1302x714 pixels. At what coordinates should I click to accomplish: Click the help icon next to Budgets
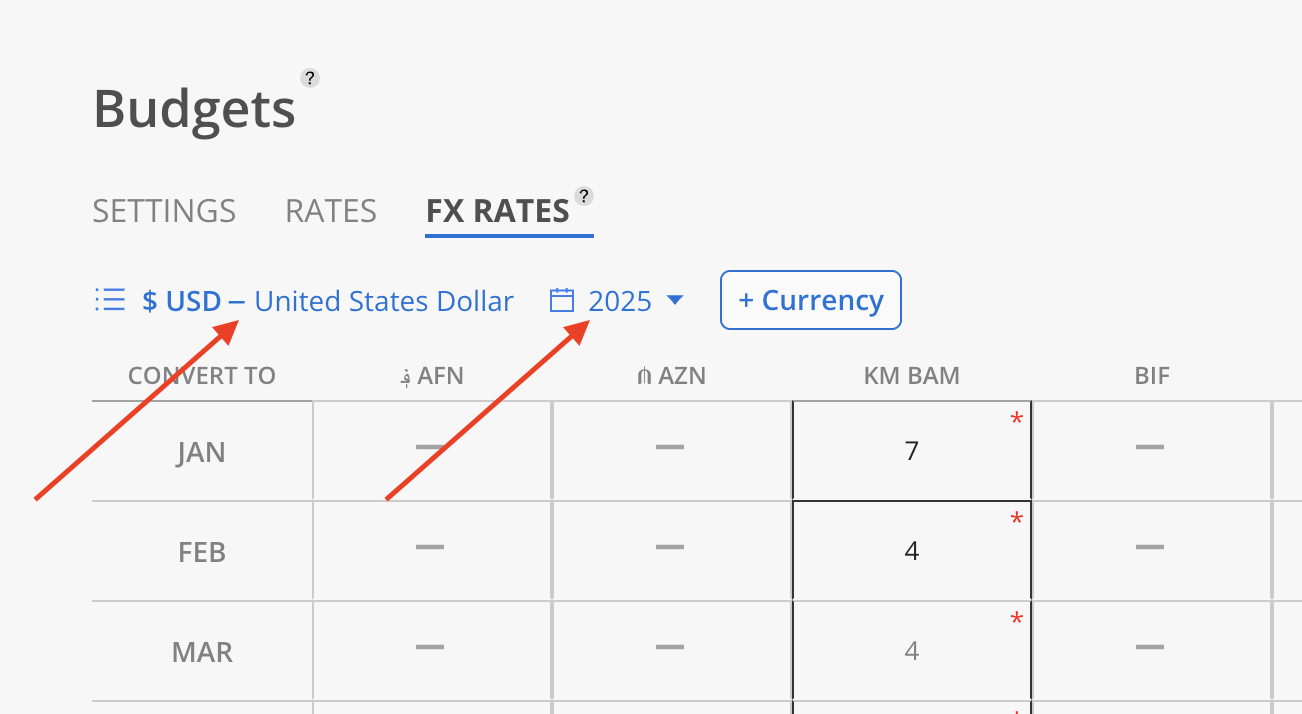click(x=310, y=79)
